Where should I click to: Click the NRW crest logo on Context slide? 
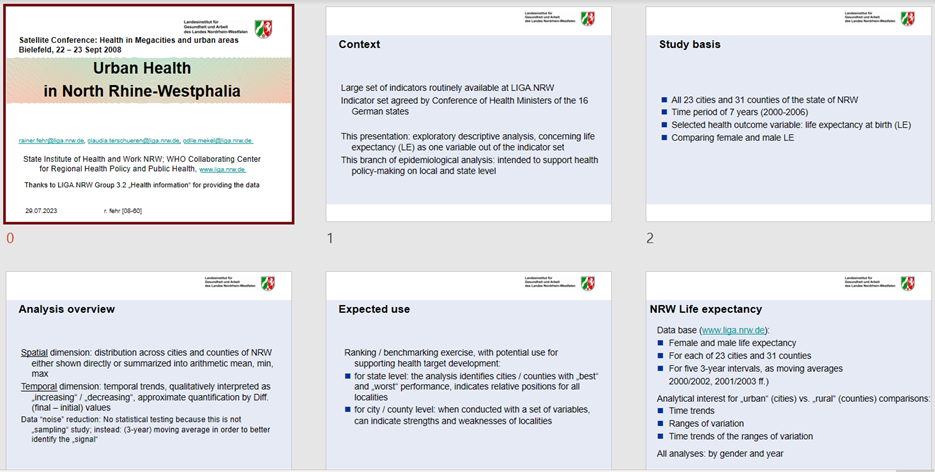588,18
